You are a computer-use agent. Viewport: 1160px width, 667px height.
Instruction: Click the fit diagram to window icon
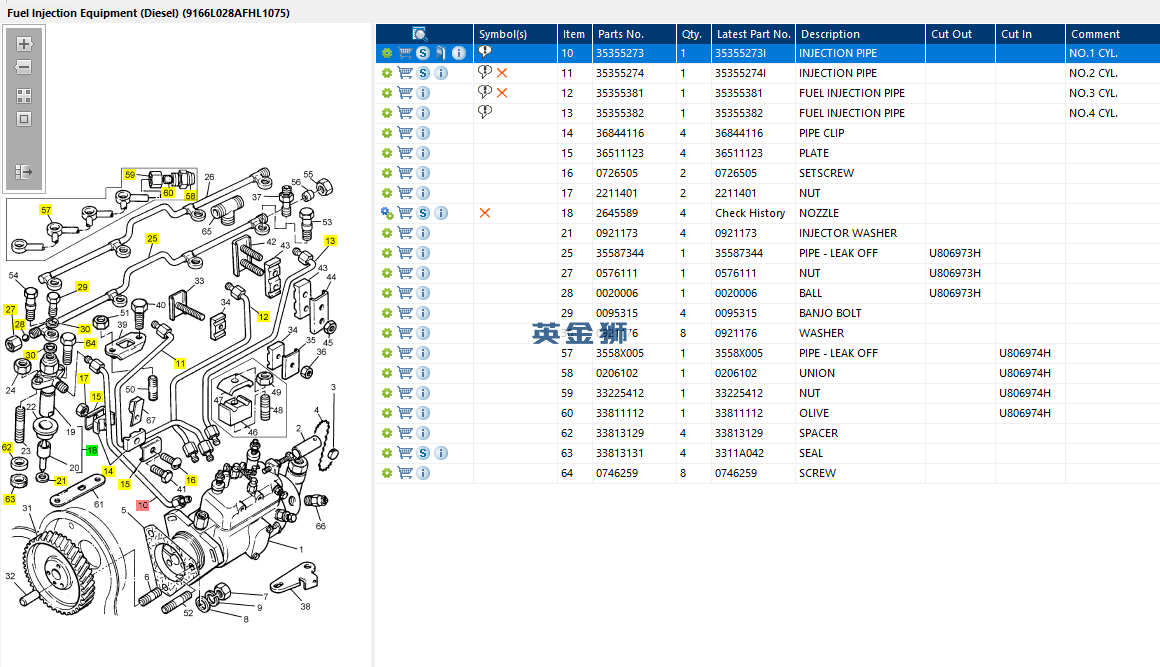click(x=24, y=119)
